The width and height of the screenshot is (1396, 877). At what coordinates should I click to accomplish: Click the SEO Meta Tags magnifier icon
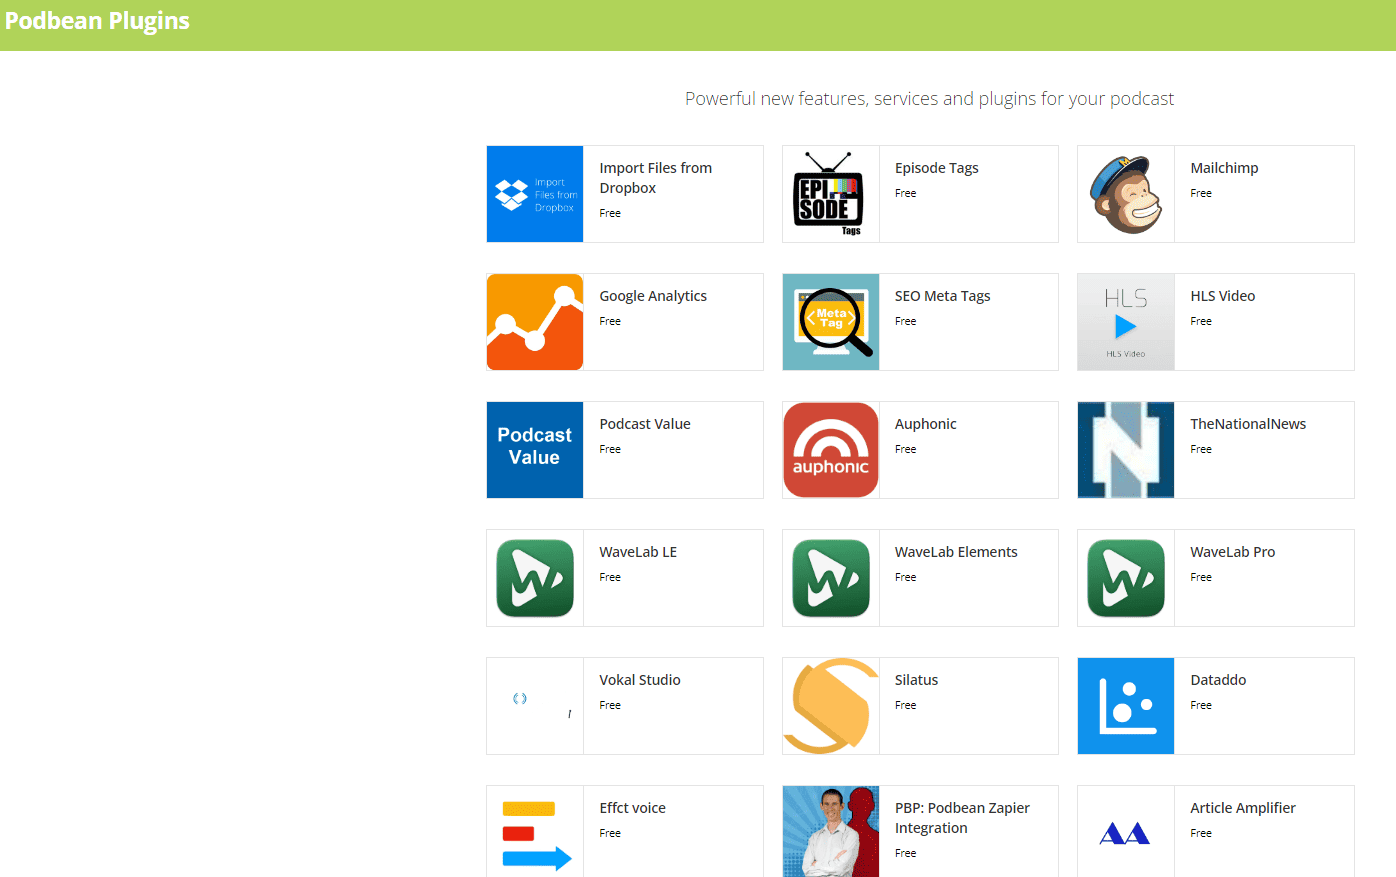click(831, 322)
